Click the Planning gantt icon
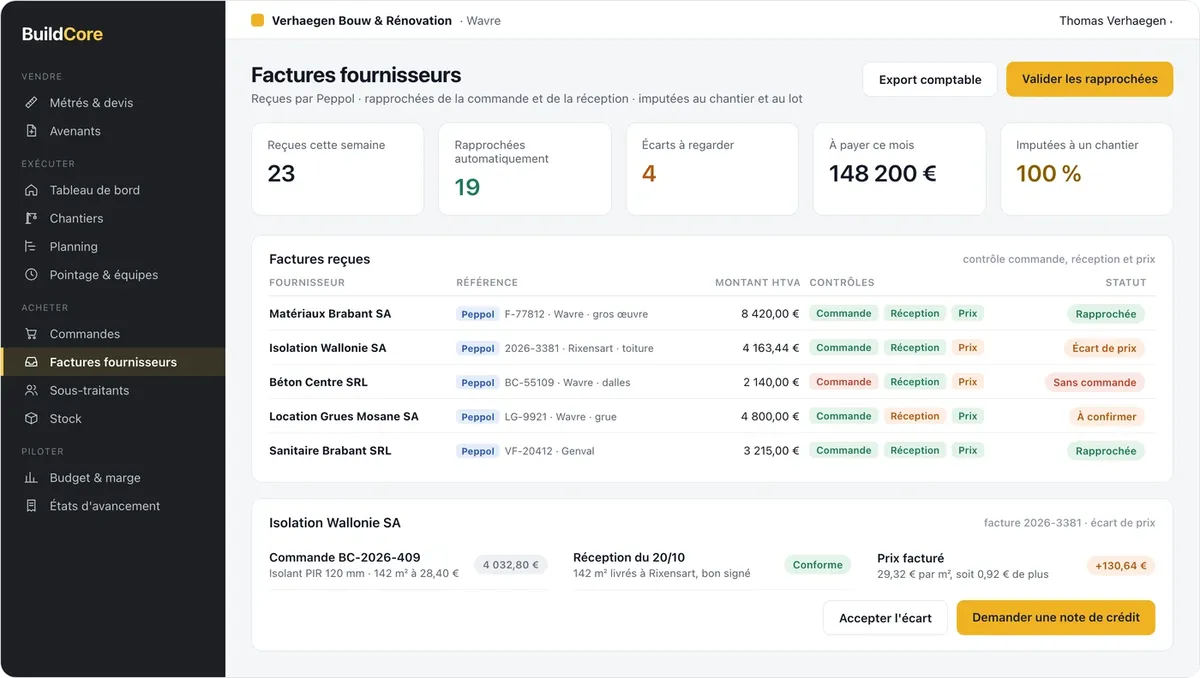1200x678 pixels. (x=31, y=246)
